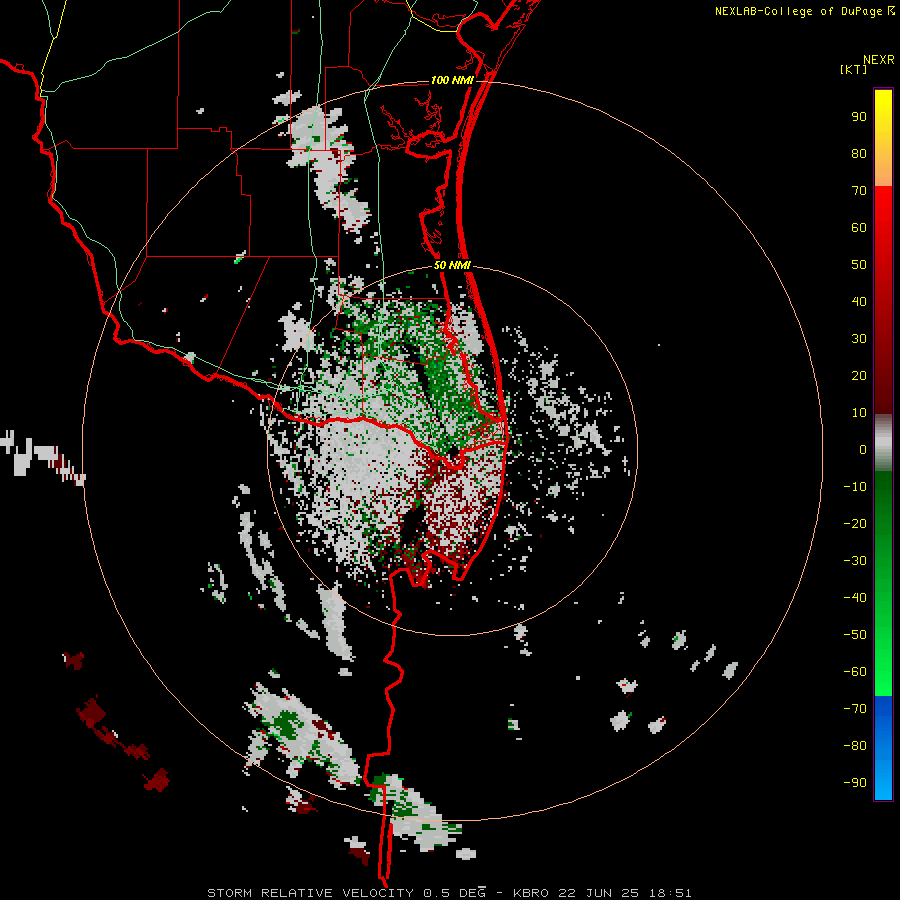Click the 90 value on velocity scale

click(x=859, y=117)
